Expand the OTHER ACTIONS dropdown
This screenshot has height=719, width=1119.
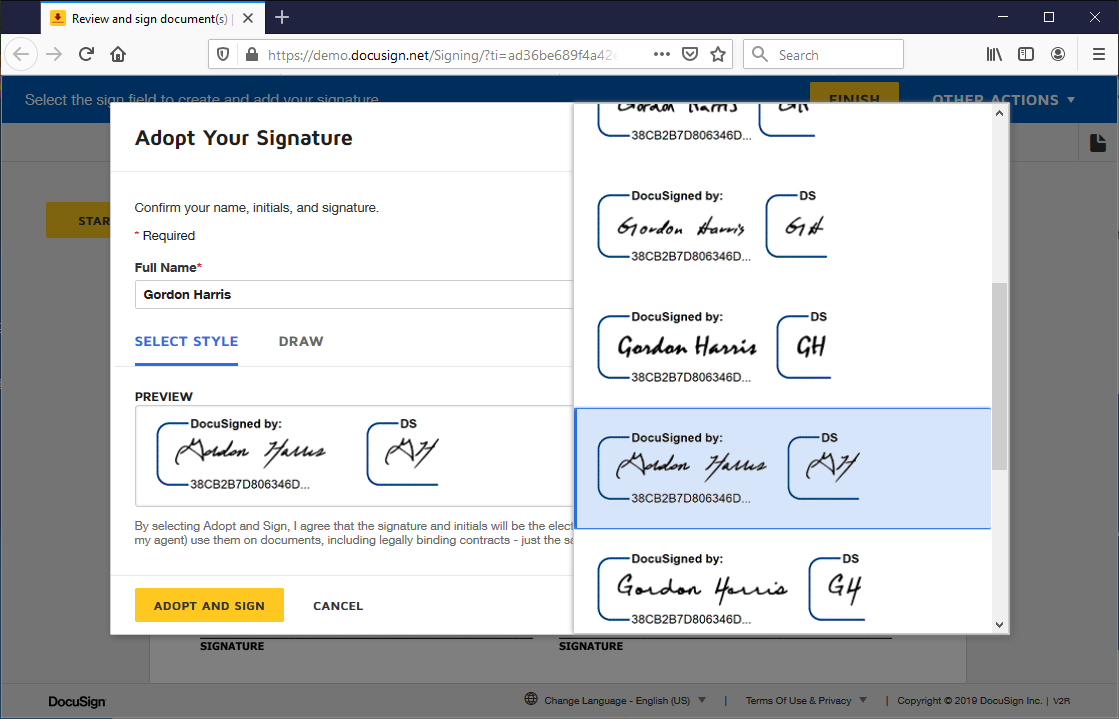1003,100
